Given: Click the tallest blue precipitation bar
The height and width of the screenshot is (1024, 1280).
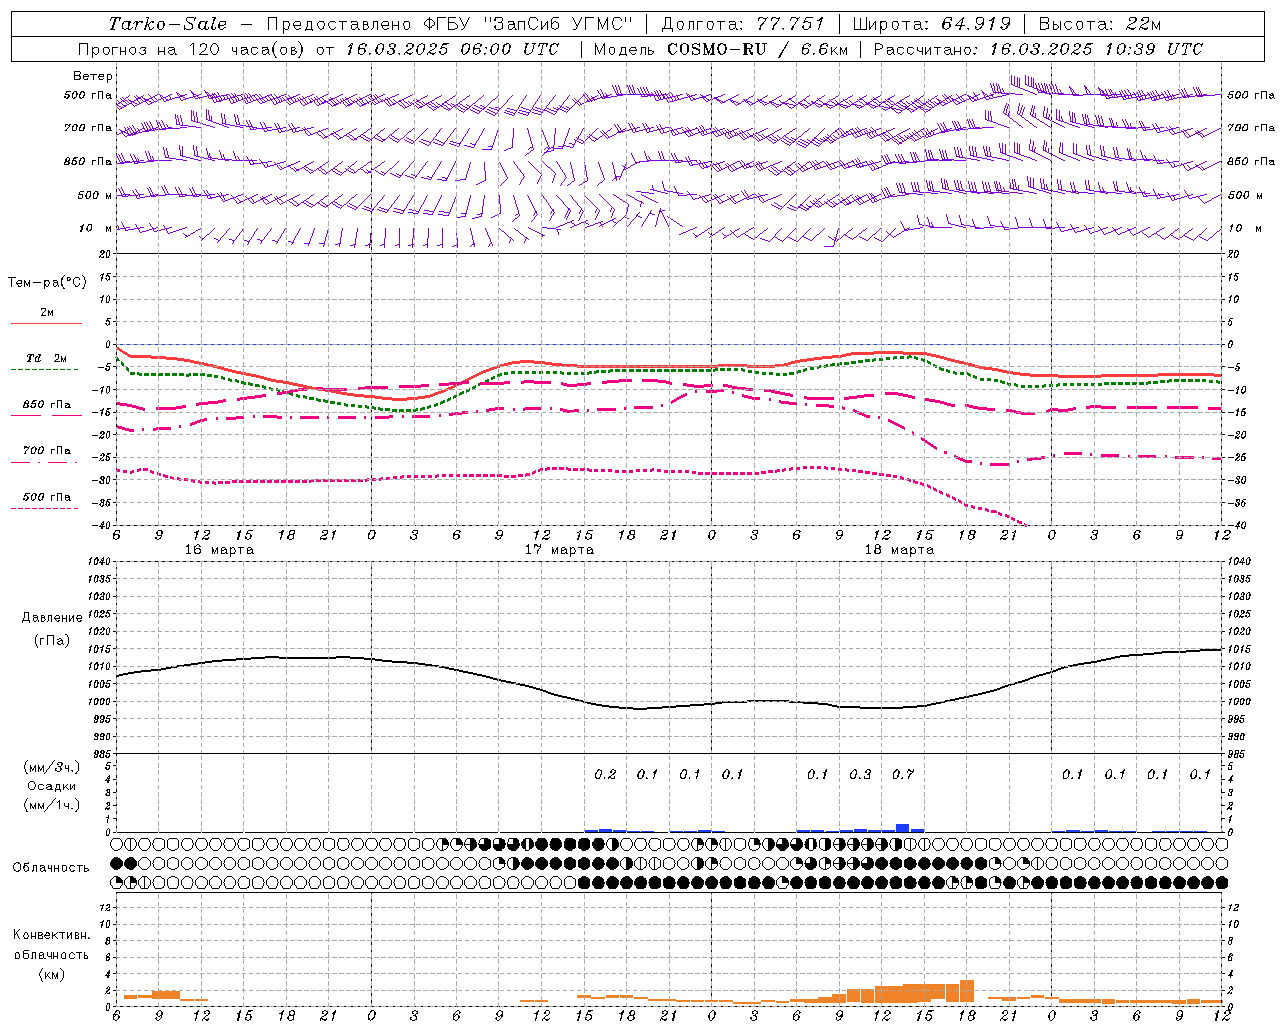Looking at the screenshot, I should (903, 827).
